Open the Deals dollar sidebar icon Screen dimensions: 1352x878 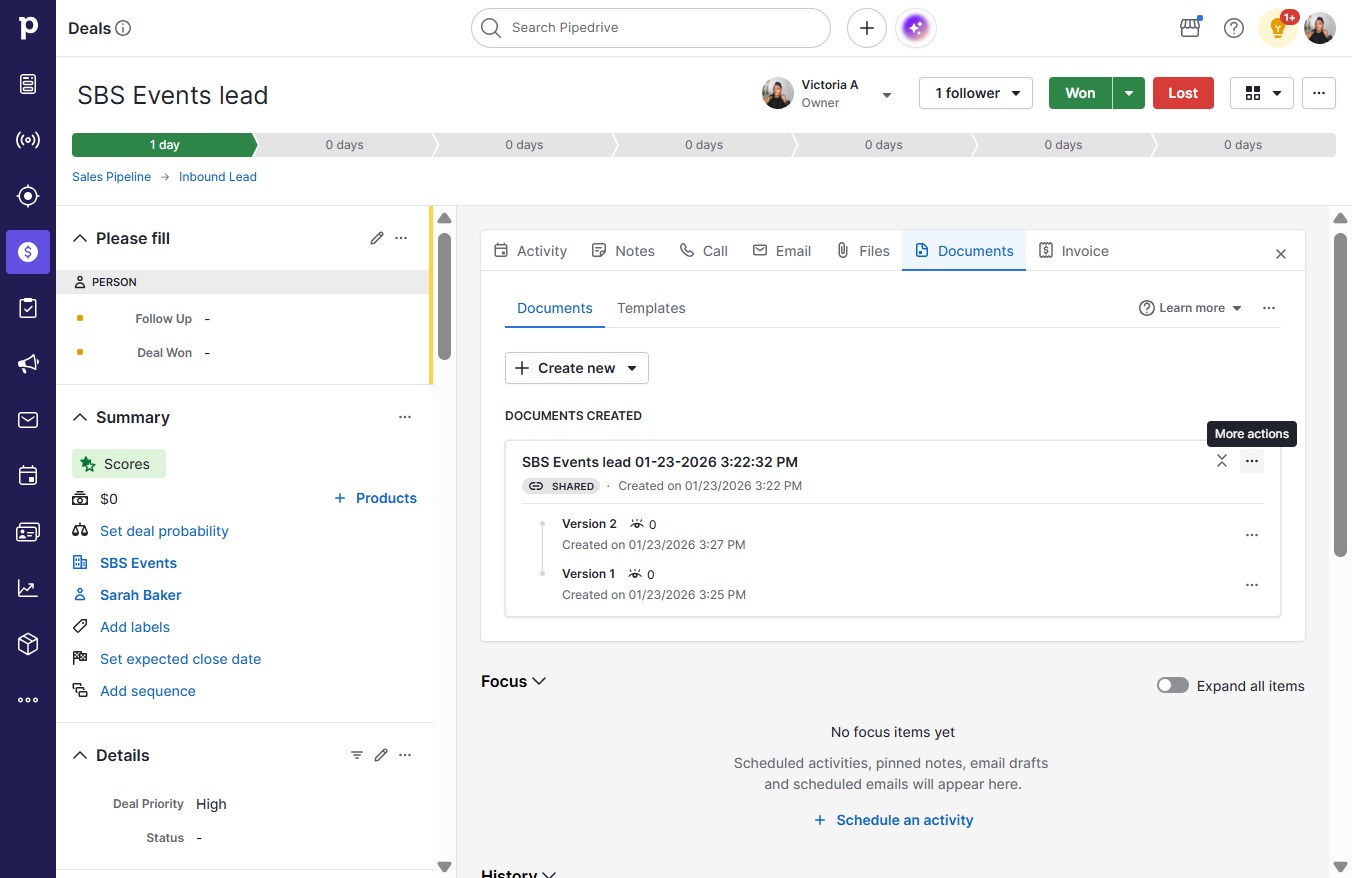(28, 252)
